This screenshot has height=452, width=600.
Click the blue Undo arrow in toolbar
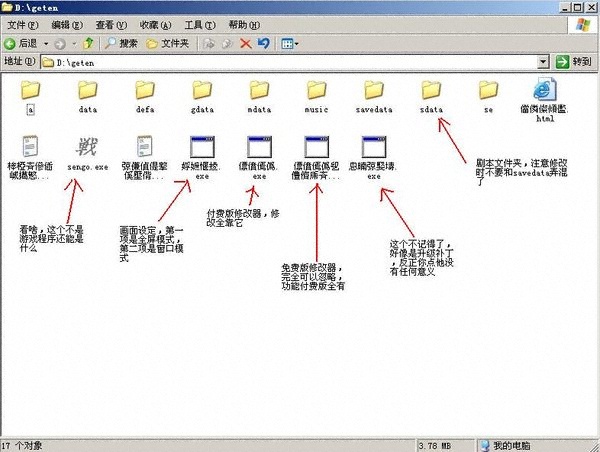263,44
